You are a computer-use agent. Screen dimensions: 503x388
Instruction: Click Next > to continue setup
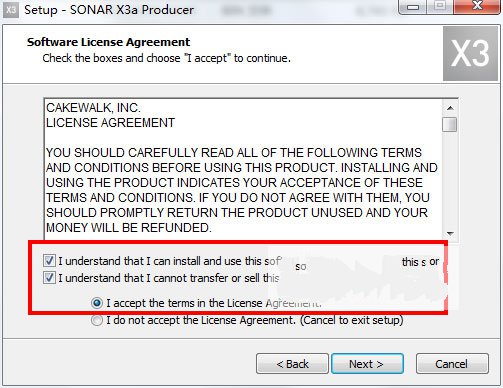(367, 364)
